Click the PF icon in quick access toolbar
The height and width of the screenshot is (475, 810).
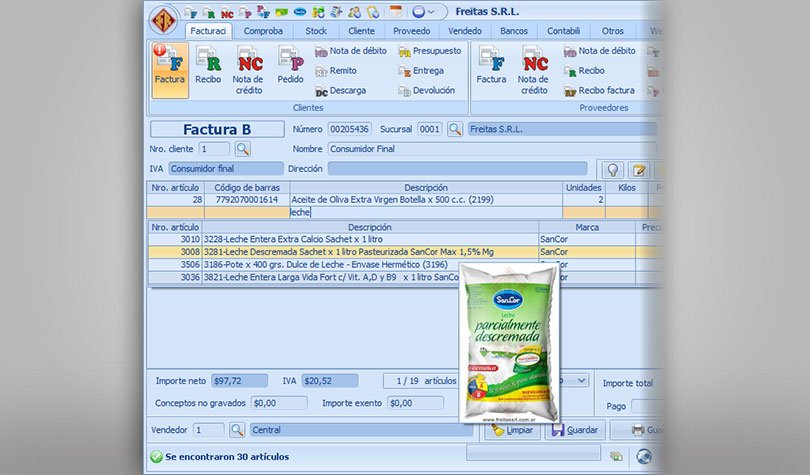(x=263, y=11)
